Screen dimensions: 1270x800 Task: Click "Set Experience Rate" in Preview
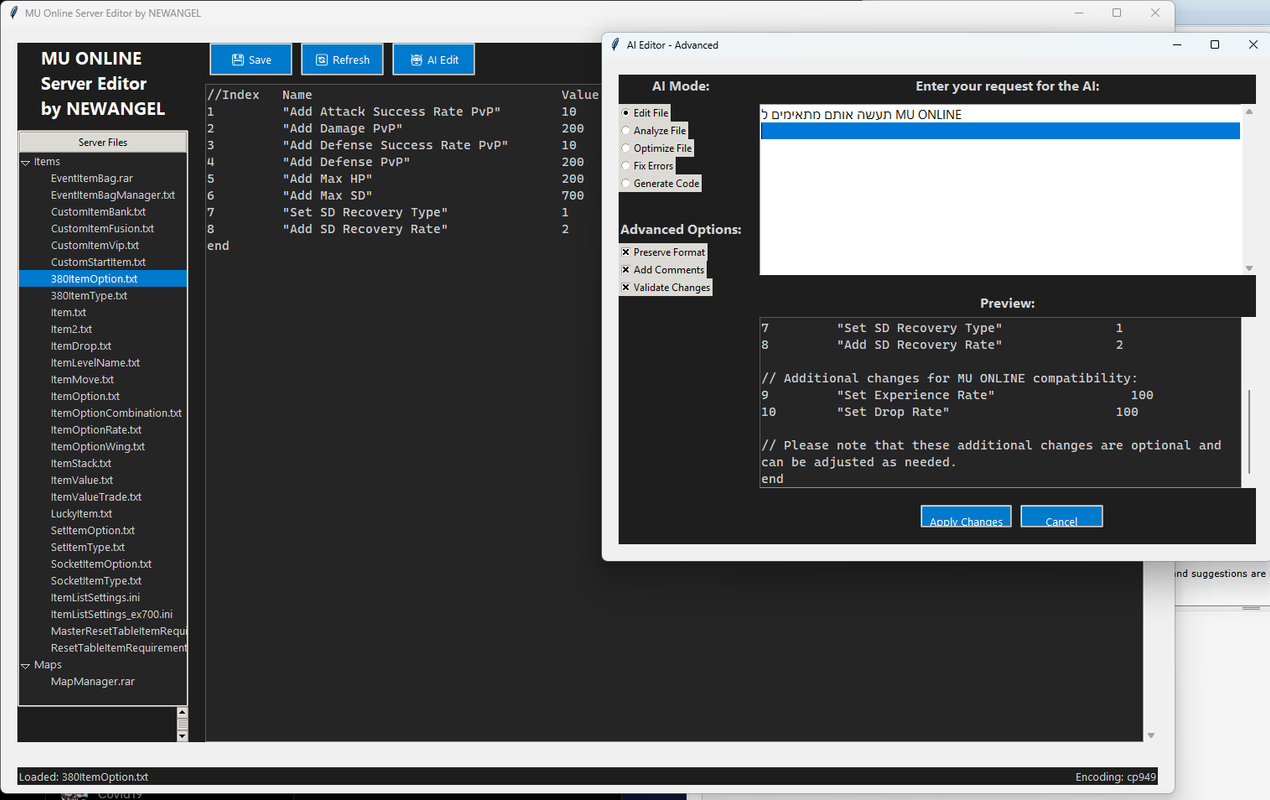click(915, 395)
